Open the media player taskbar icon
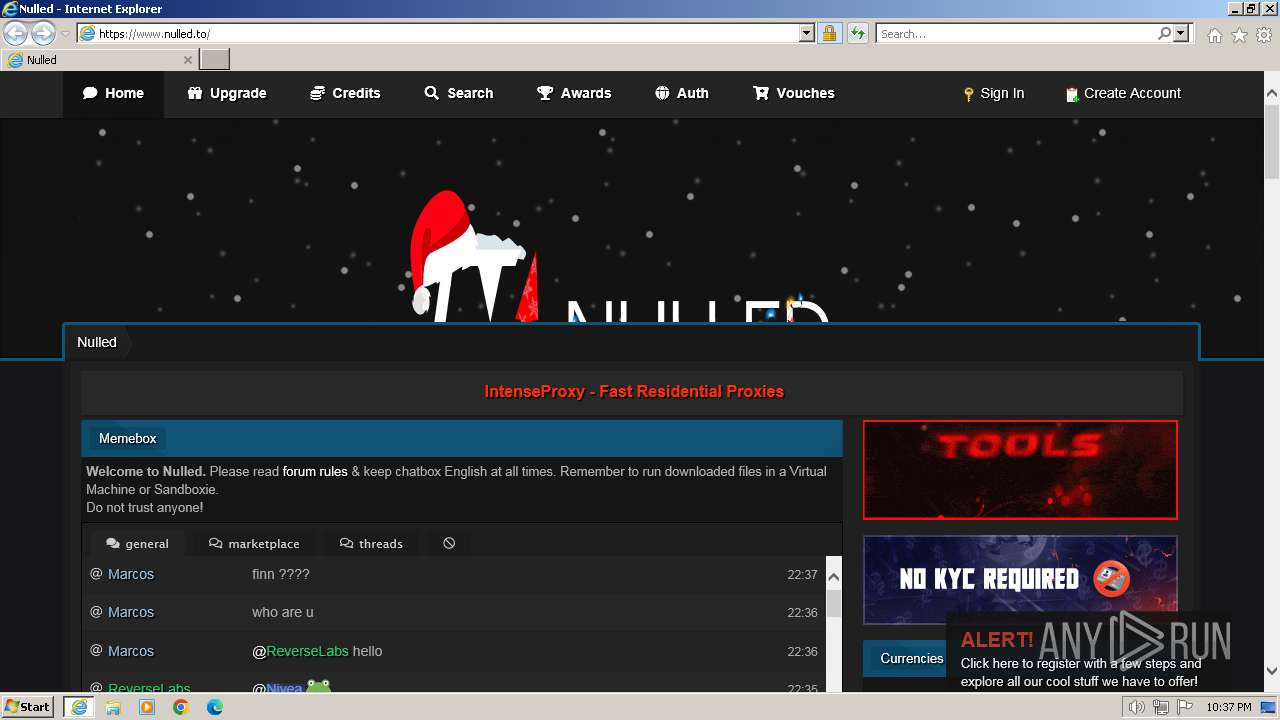 point(147,707)
